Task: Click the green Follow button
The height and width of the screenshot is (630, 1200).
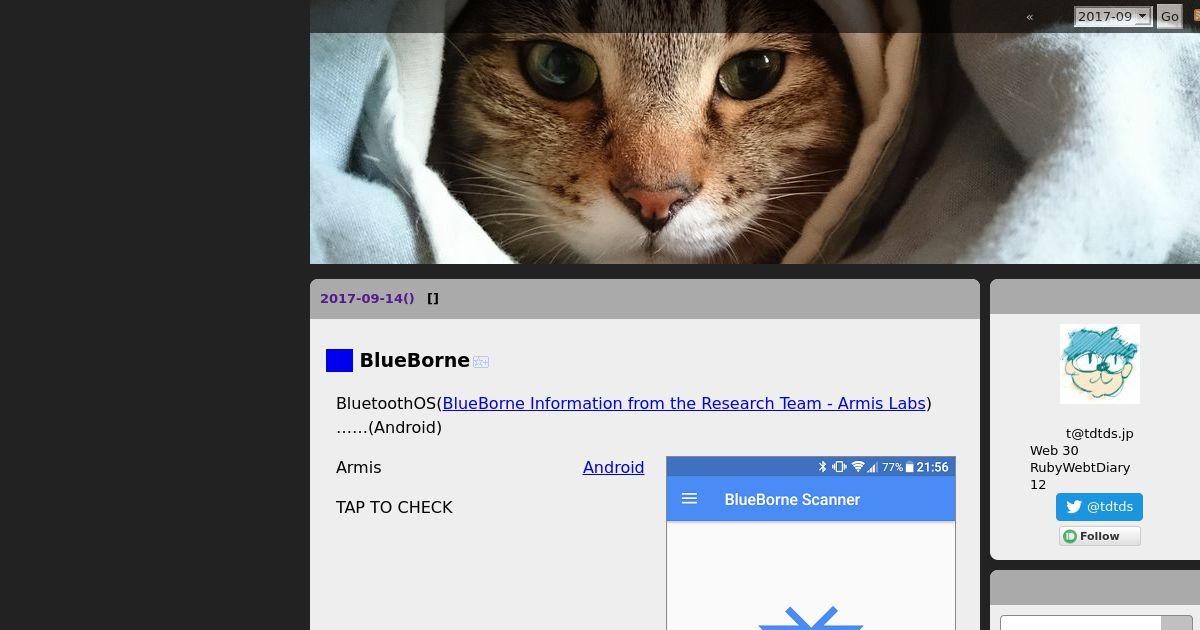Action: (x=1100, y=536)
